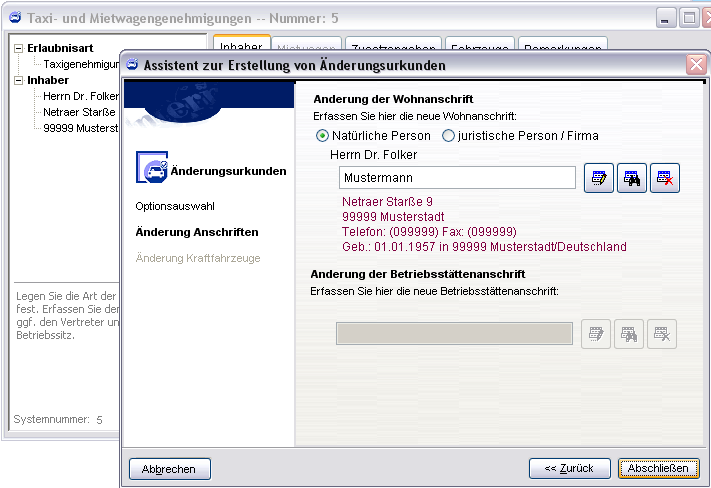The height and width of the screenshot is (488, 711).
Task: Click the Mustermann name input field
Action: coord(457,178)
